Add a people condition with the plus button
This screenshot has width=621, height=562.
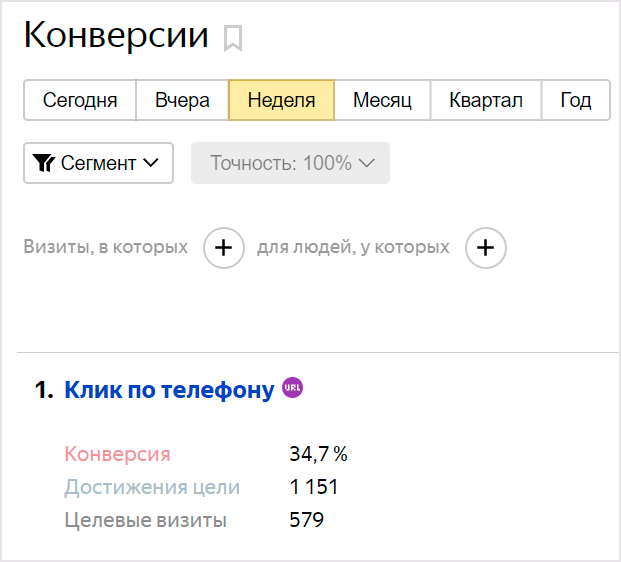pyautogui.click(x=486, y=248)
